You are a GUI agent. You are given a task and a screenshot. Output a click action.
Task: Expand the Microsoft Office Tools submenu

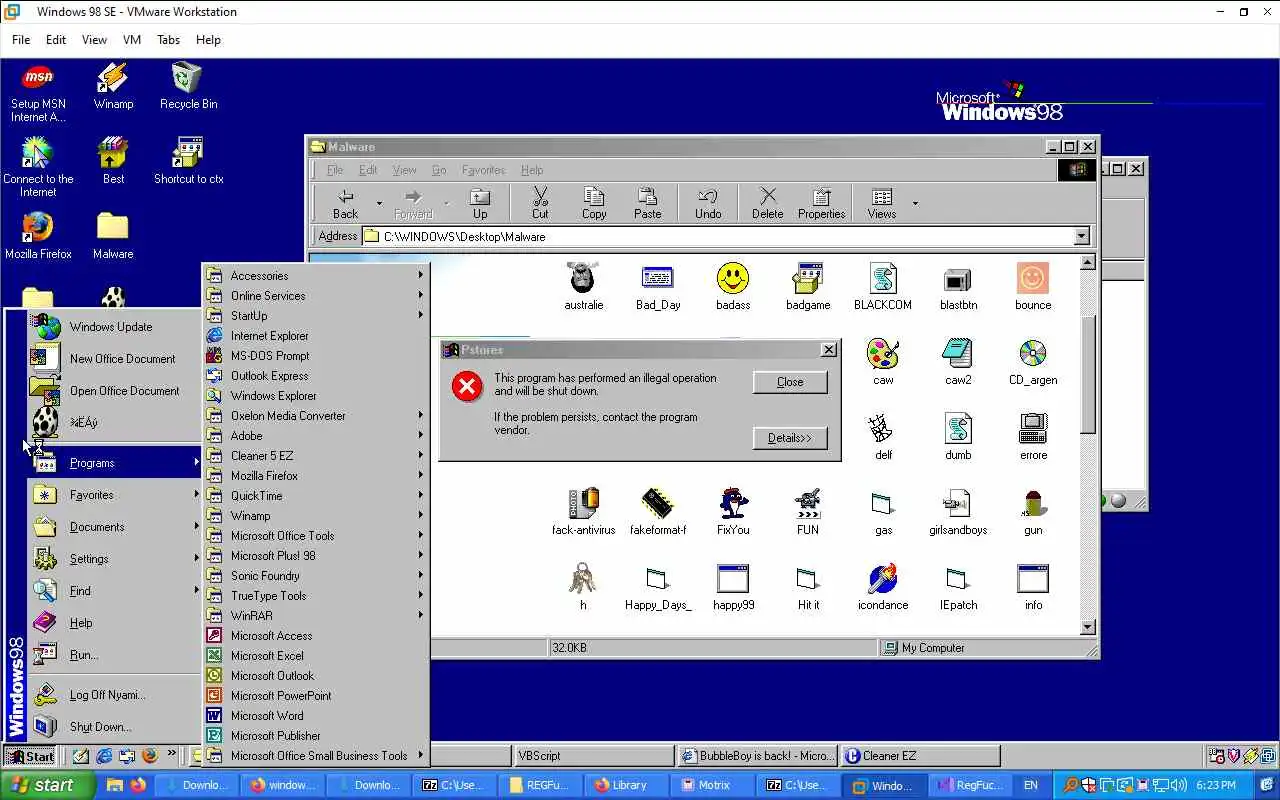coord(316,536)
